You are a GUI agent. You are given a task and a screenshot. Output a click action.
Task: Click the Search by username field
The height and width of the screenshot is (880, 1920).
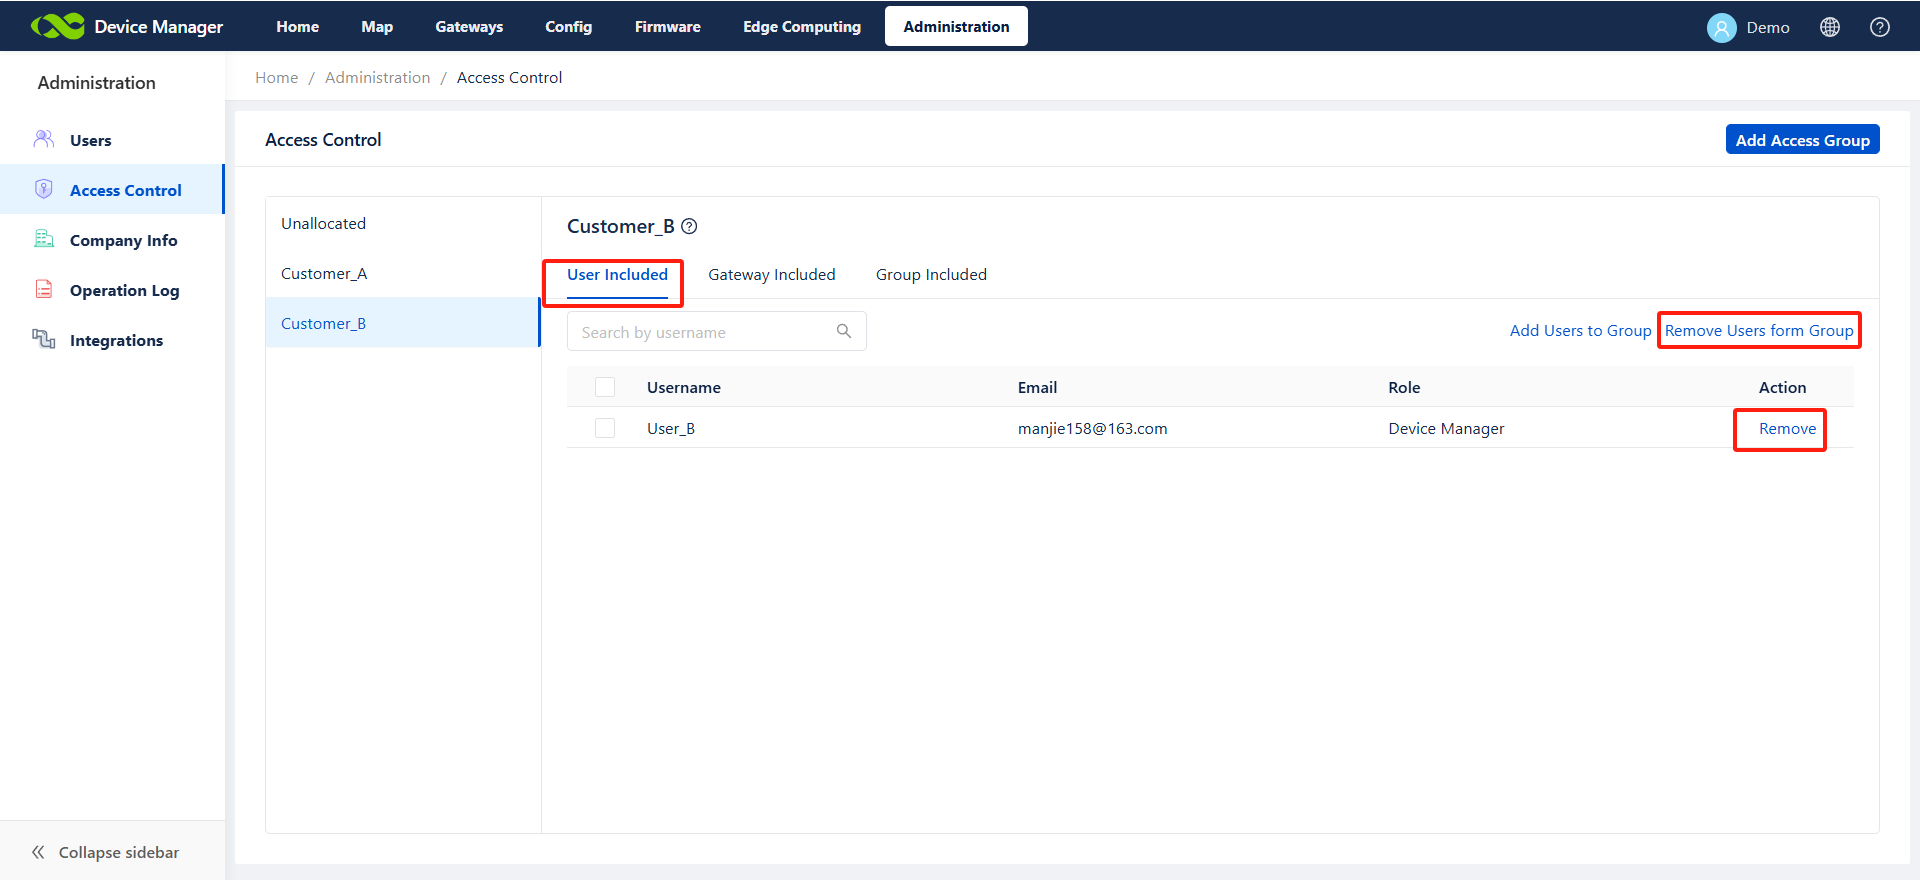click(700, 332)
